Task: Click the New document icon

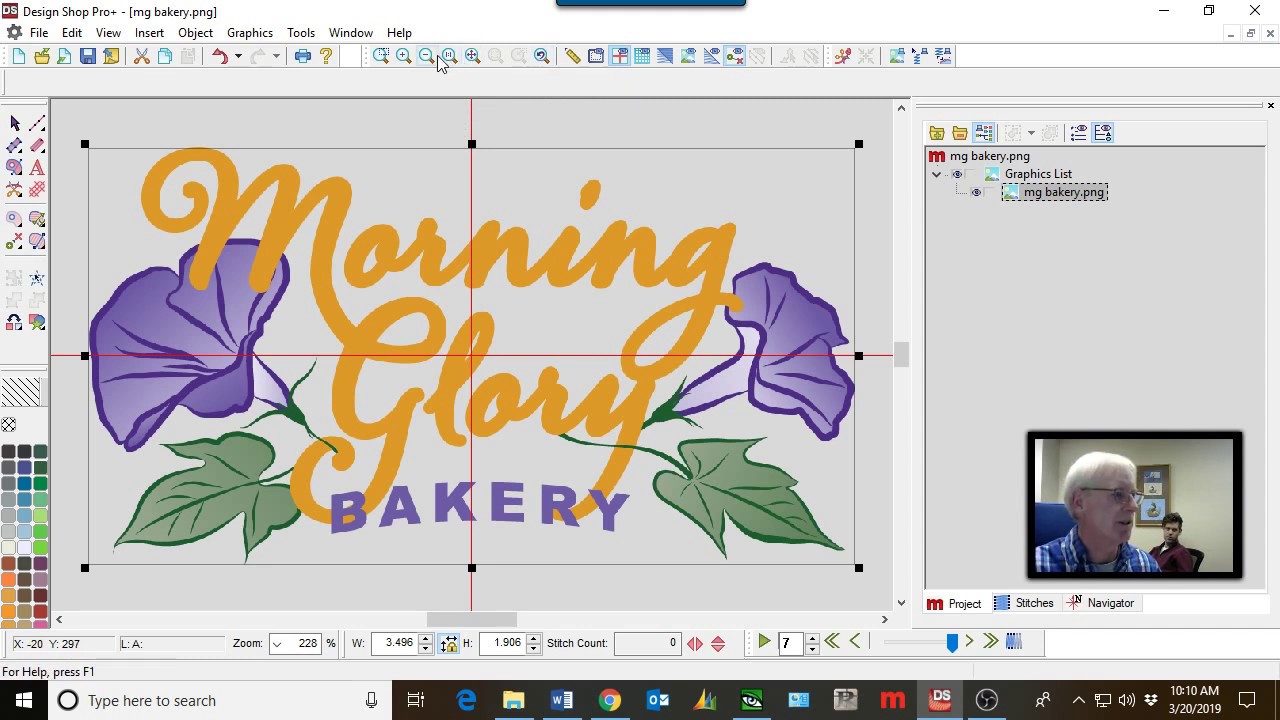Action: point(19,56)
